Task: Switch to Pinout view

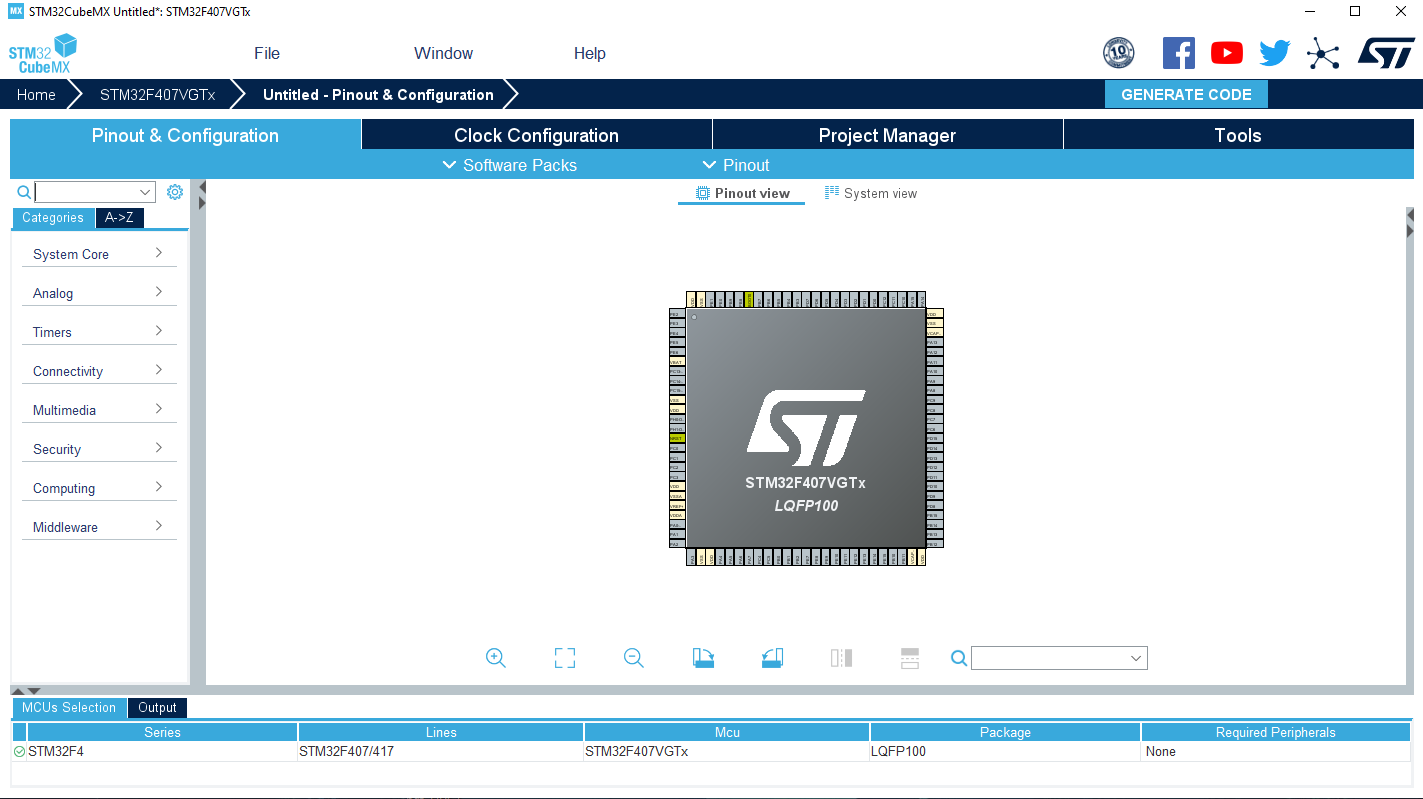Action: (740, 193)
